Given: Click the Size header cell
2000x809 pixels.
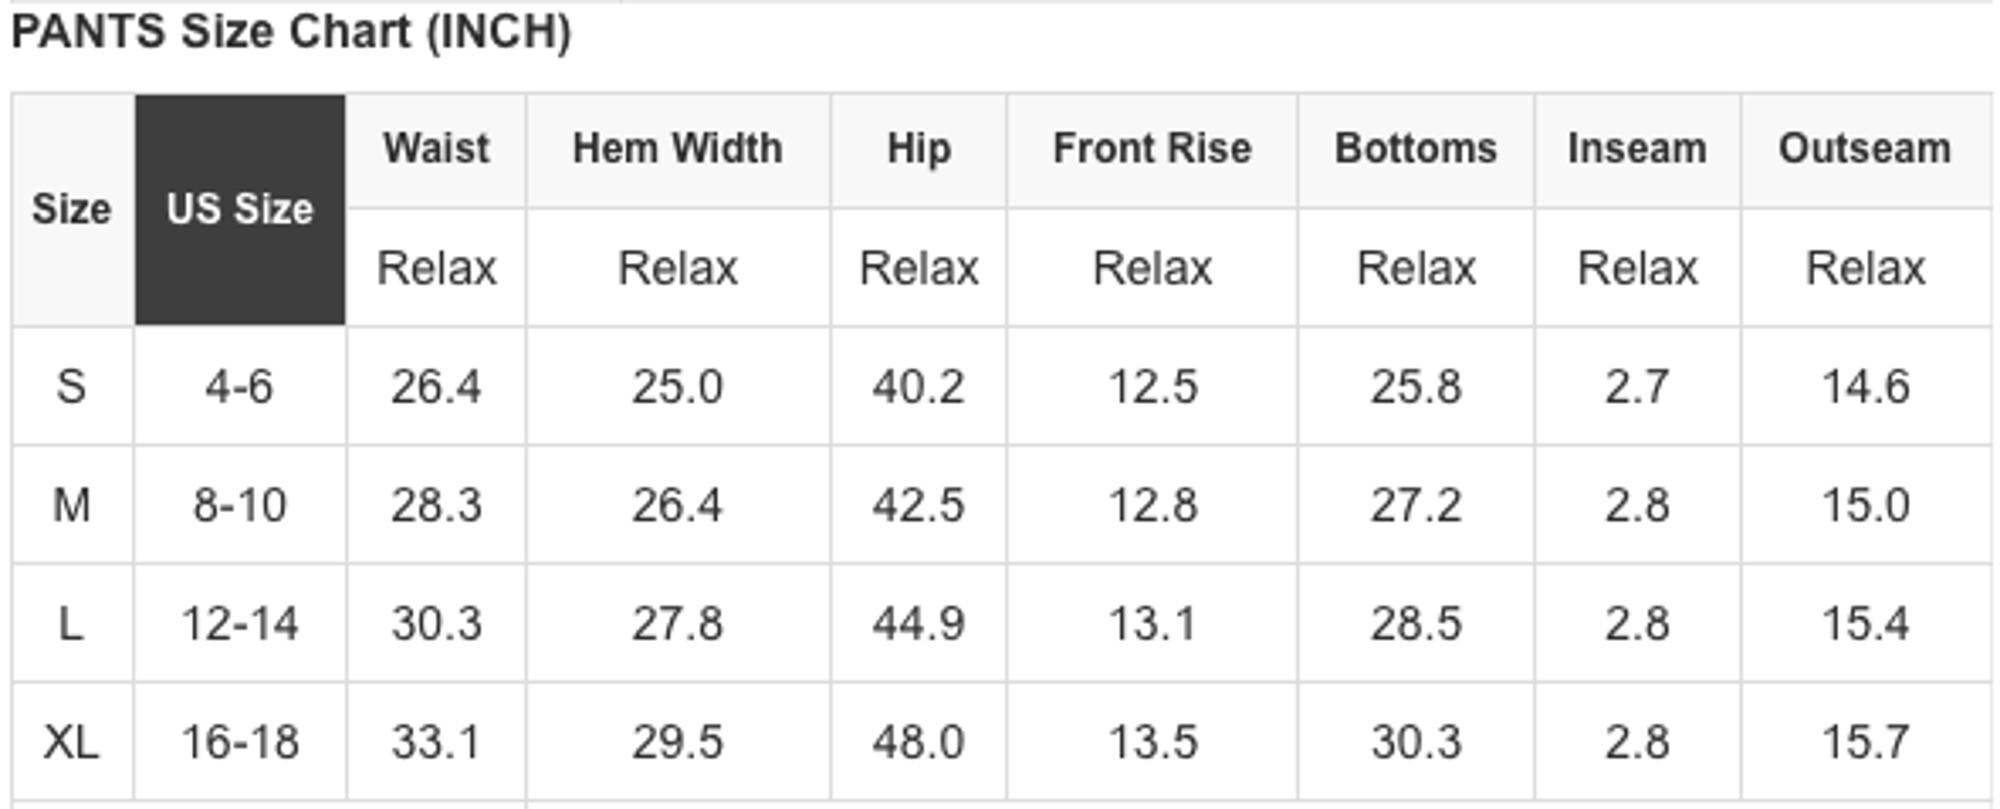Looking at the screenshot, I should pyautogui.click(x=72, y=209).
